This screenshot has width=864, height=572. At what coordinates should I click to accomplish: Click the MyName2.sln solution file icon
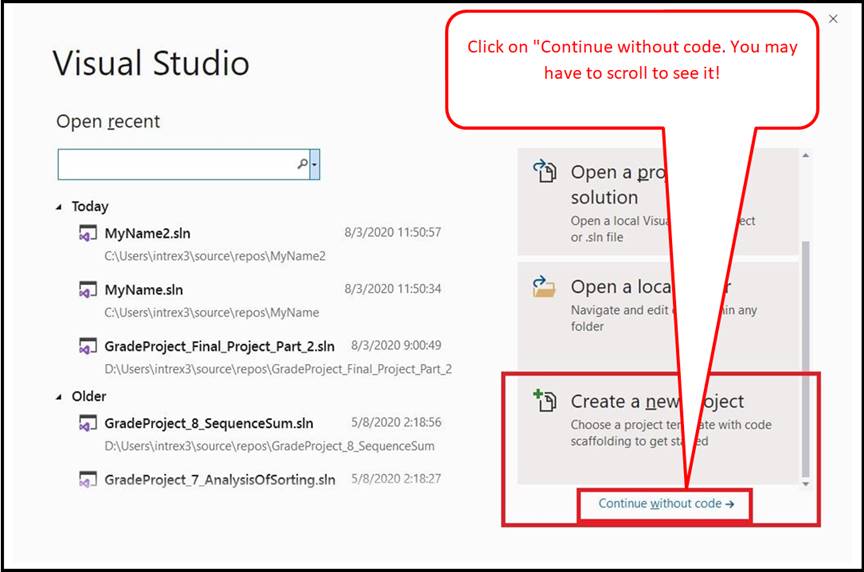tap(88, 234)
